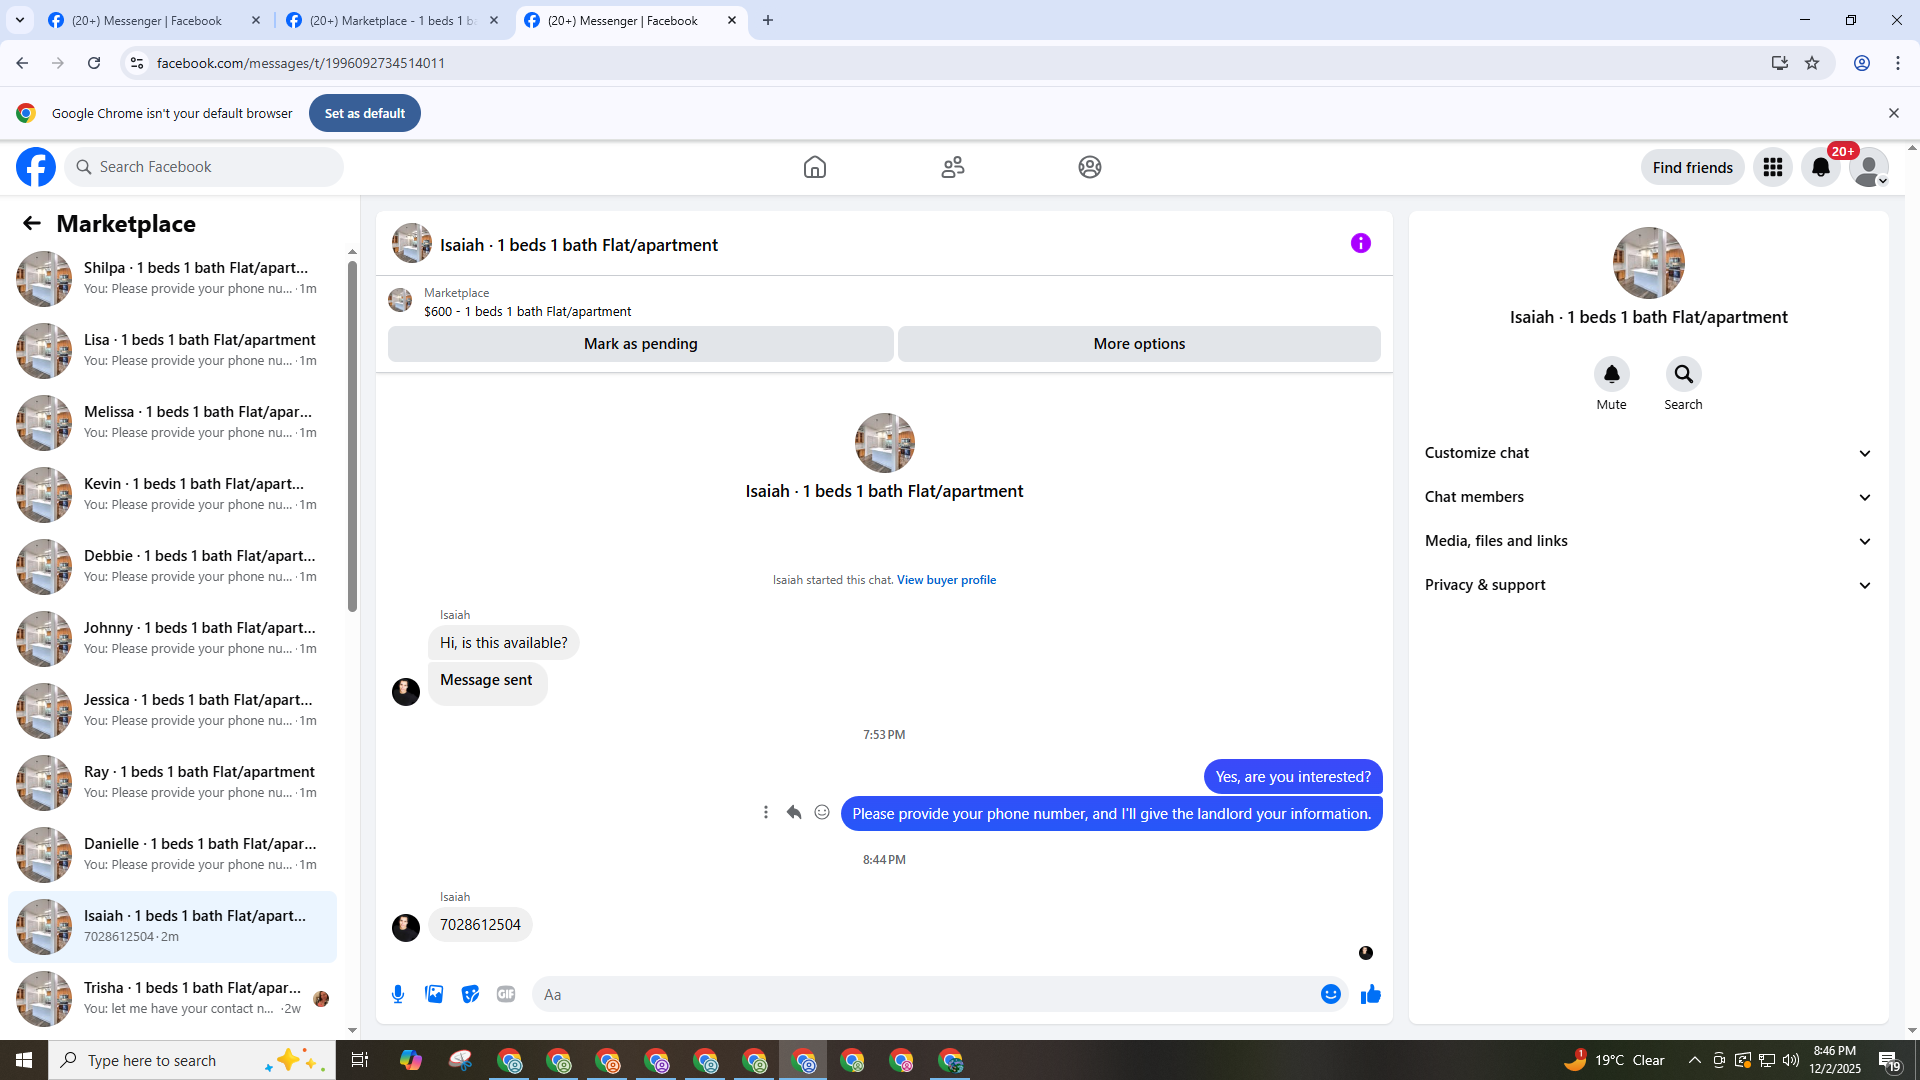Open emoji picker in message box
The width and height of the screenshot is (1920, 1080).
click(1330, 994)
